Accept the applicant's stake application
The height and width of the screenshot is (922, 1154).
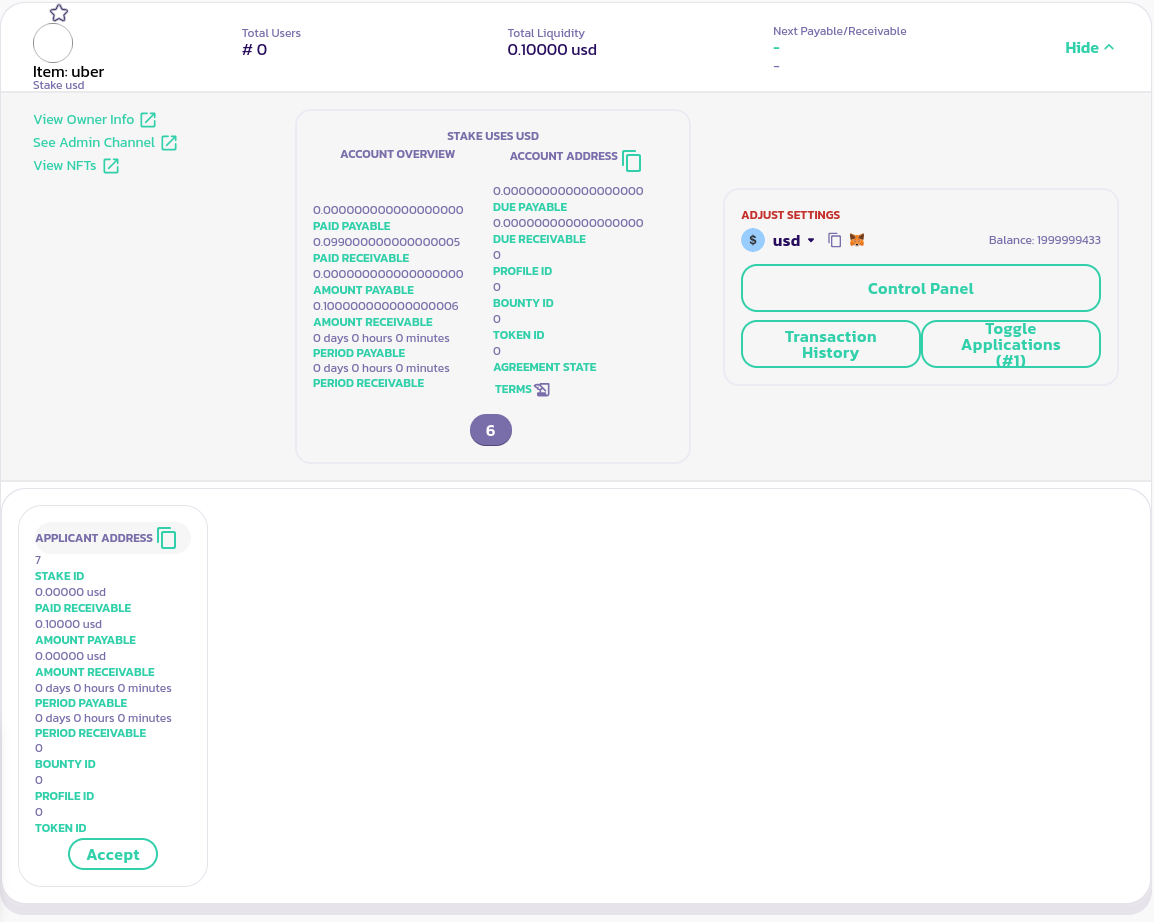pos(113,854)
